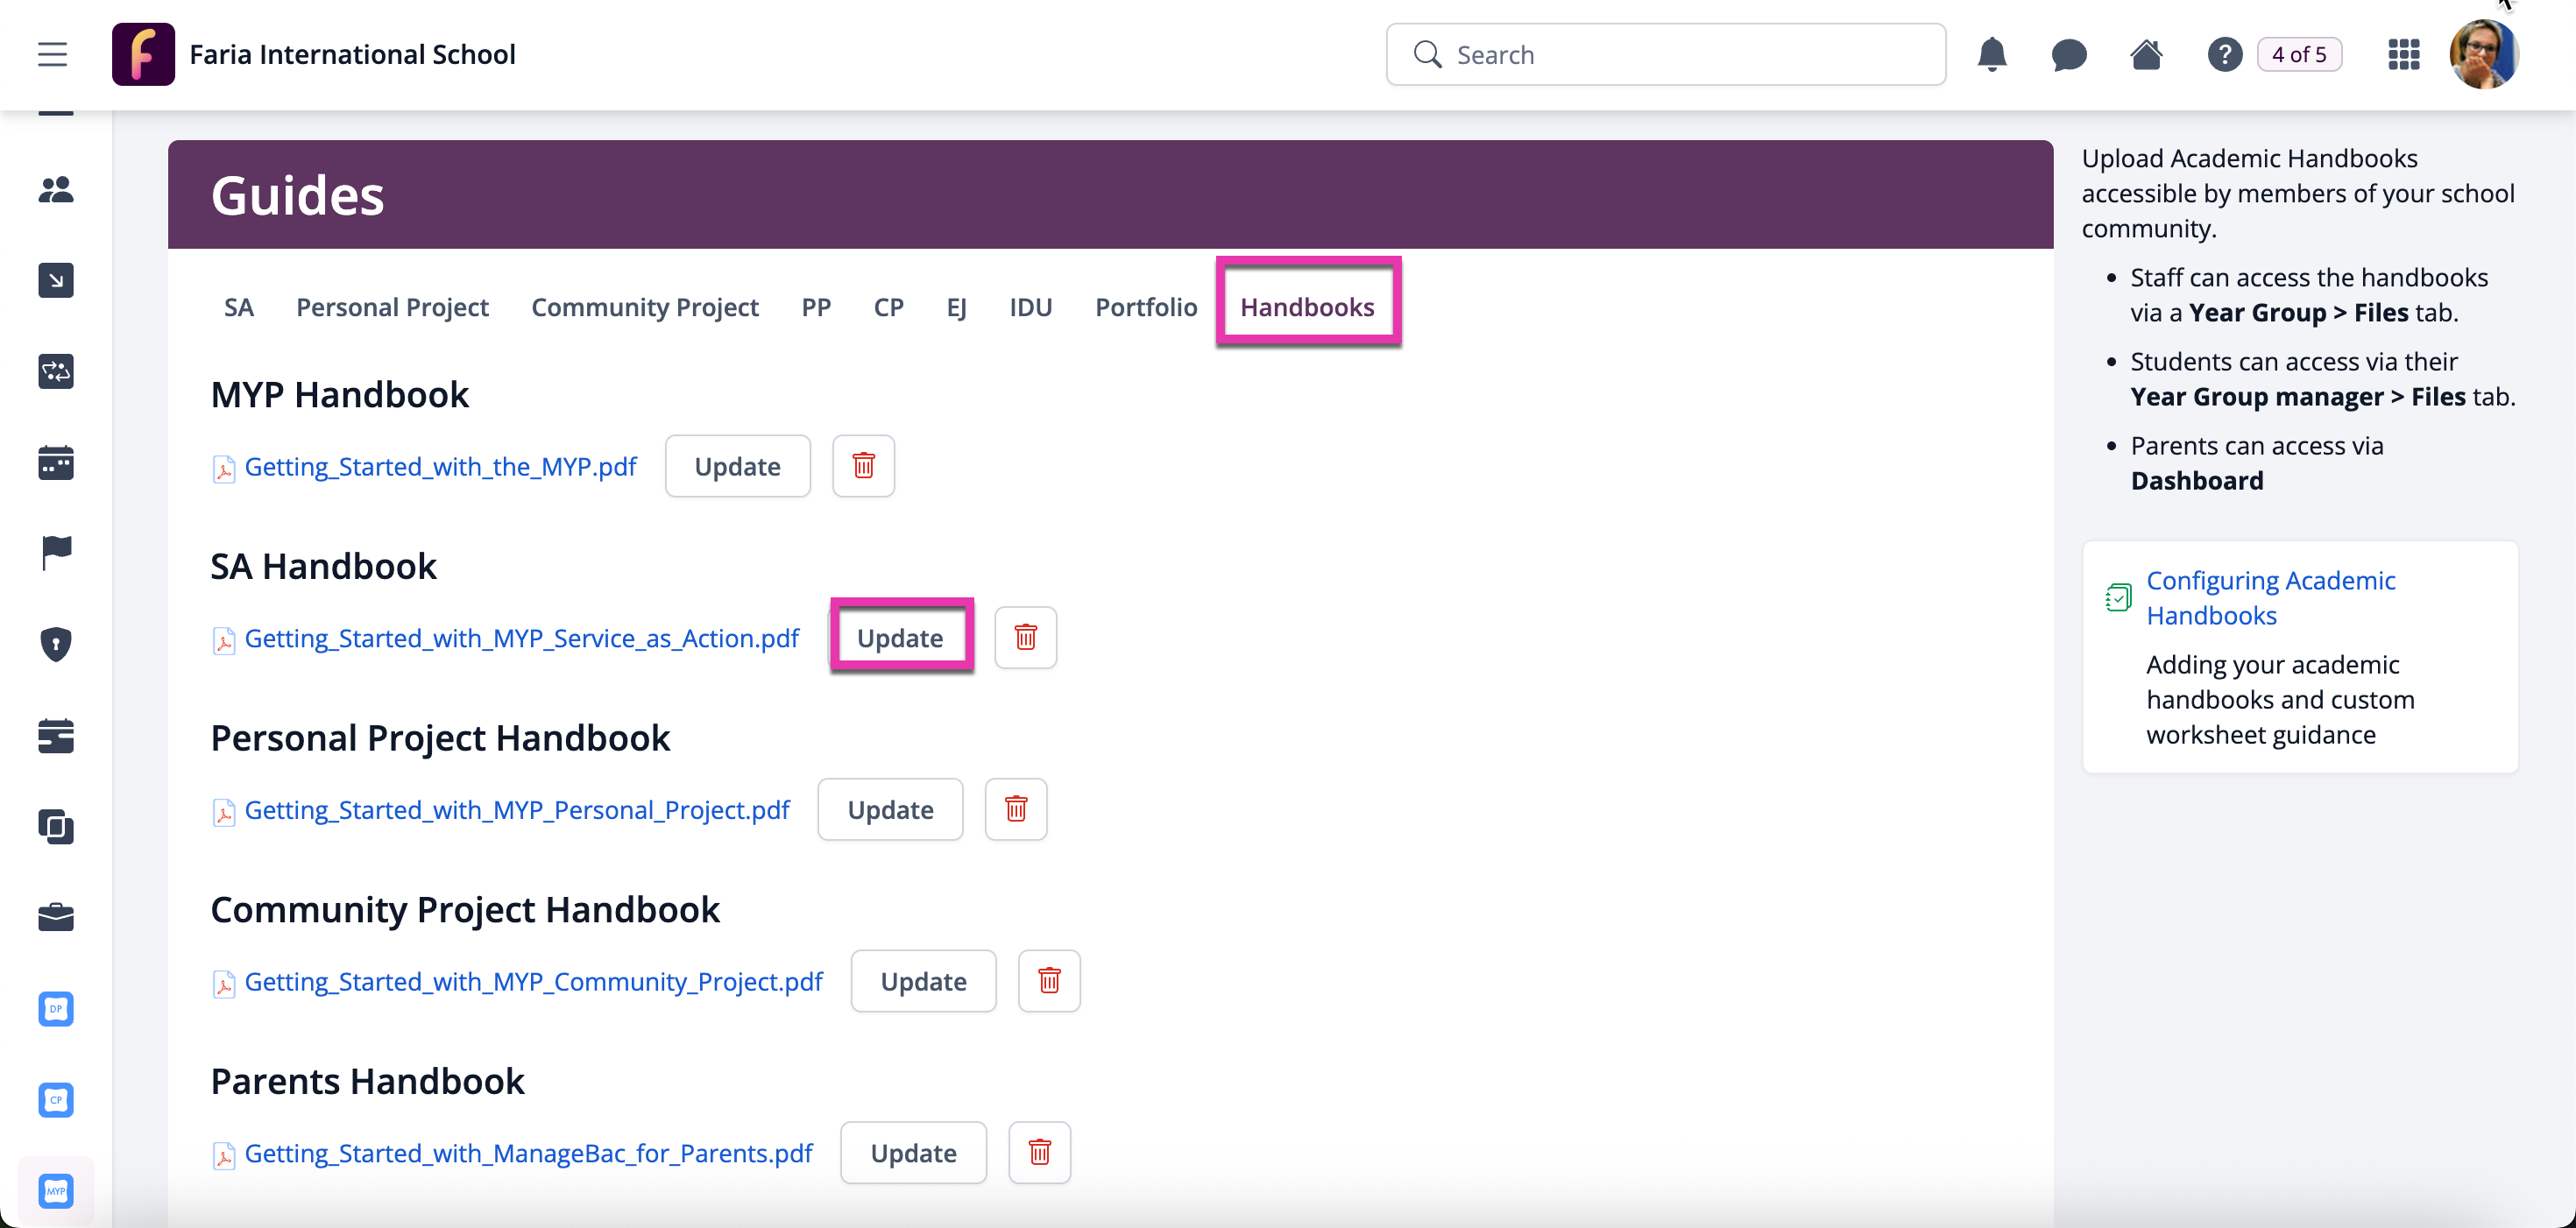Open the overlapping squares sidebar icon
Screen dimensions: 2576x1228
pos(56,826)
